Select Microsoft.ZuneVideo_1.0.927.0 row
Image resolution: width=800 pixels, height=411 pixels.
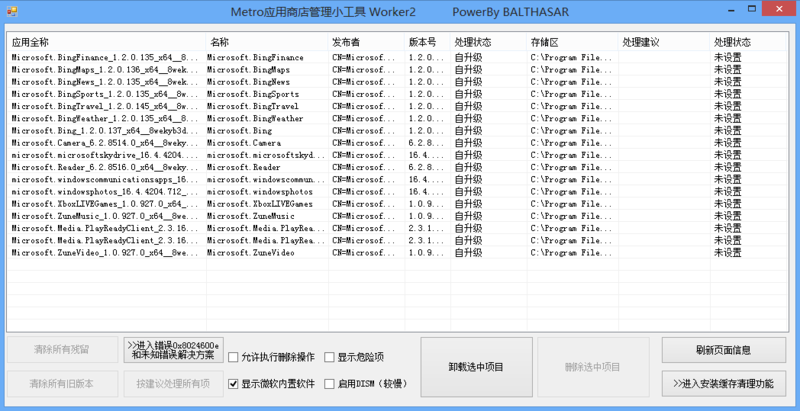tap(397, 252)
